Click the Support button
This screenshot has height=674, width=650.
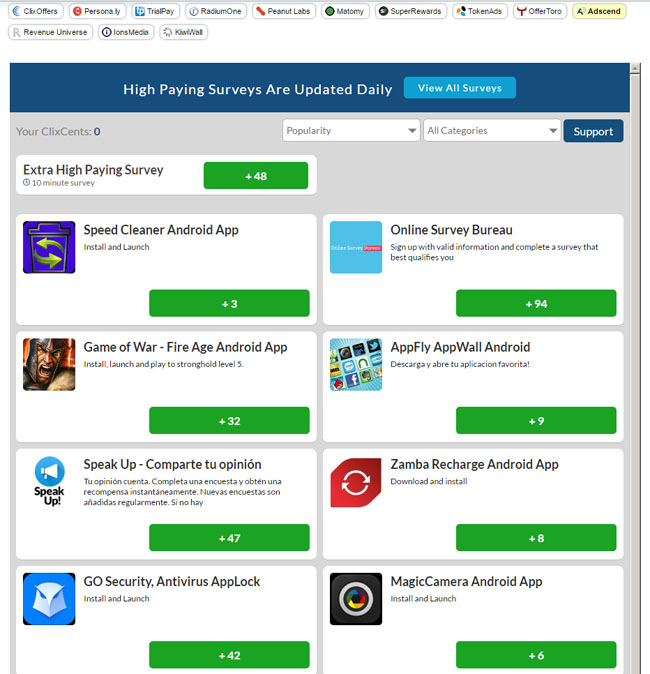[593, 131]
